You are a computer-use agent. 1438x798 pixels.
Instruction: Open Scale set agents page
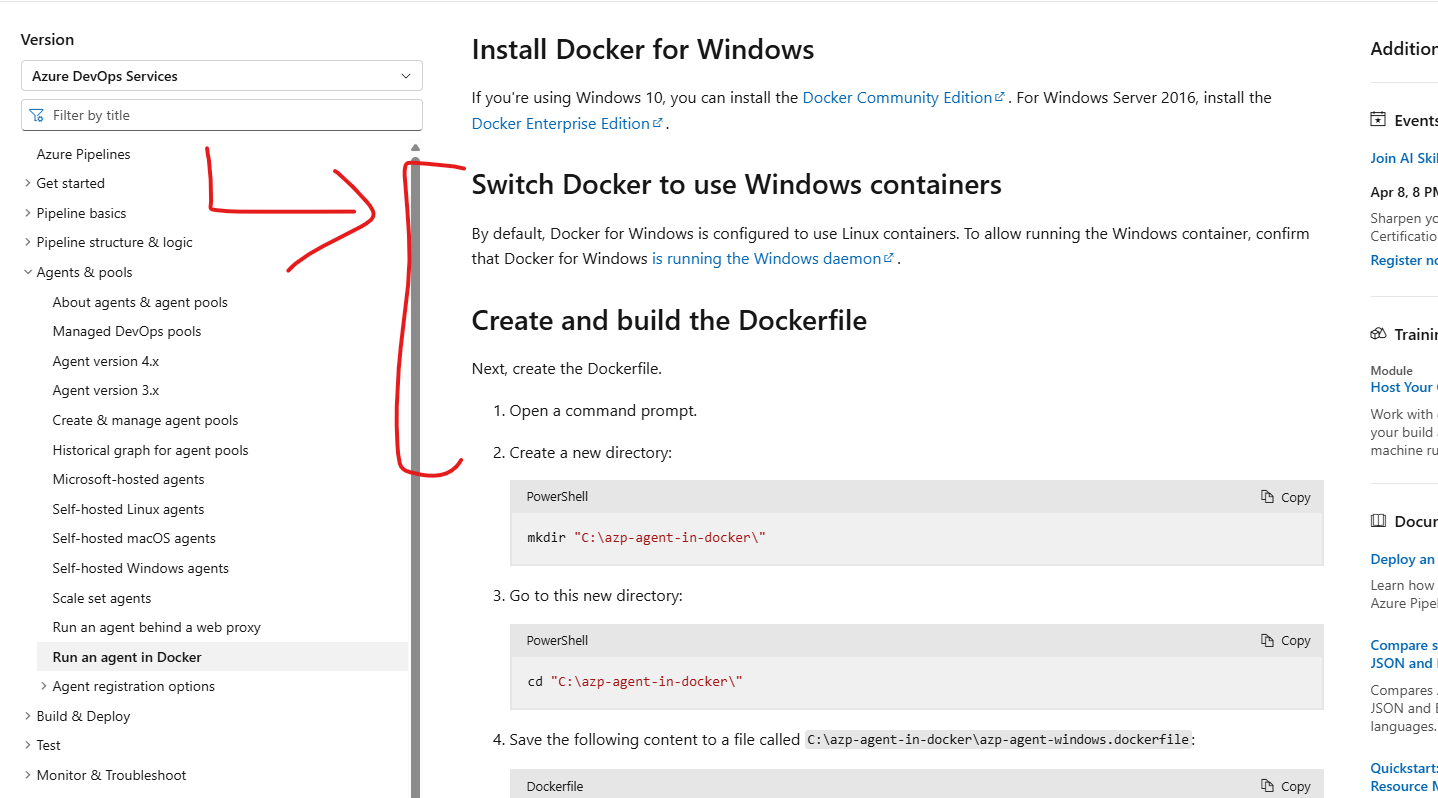(102, 598)
